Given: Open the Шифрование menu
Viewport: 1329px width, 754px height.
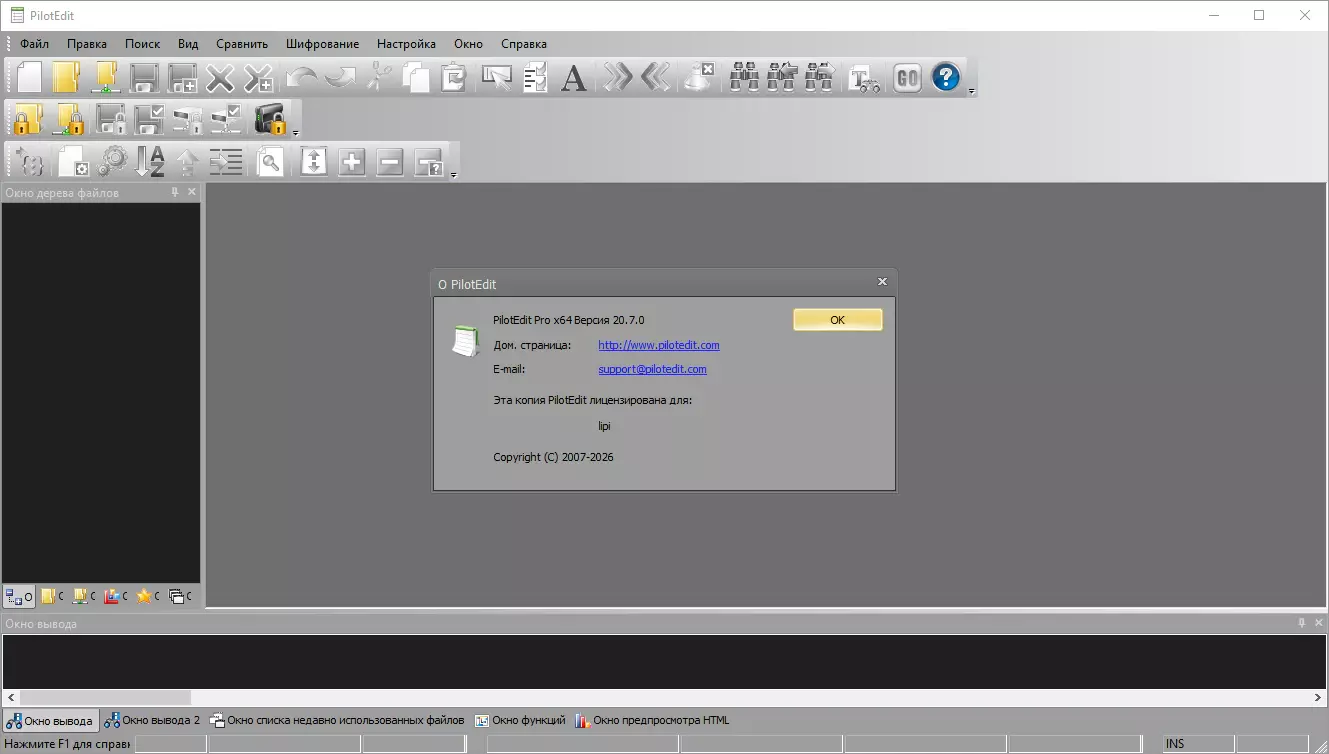Looking at the screenshot, I should coord(322,44).
